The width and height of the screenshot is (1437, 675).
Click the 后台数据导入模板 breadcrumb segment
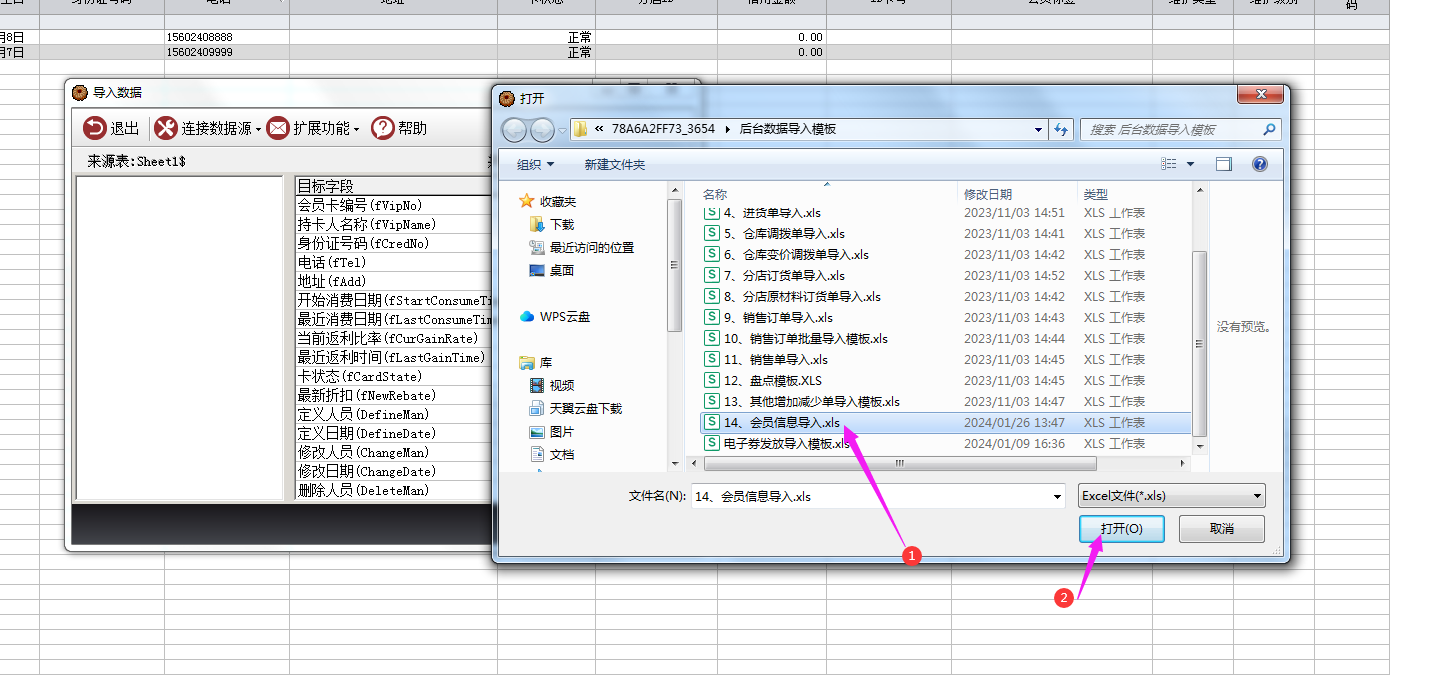tap(787, 129)
